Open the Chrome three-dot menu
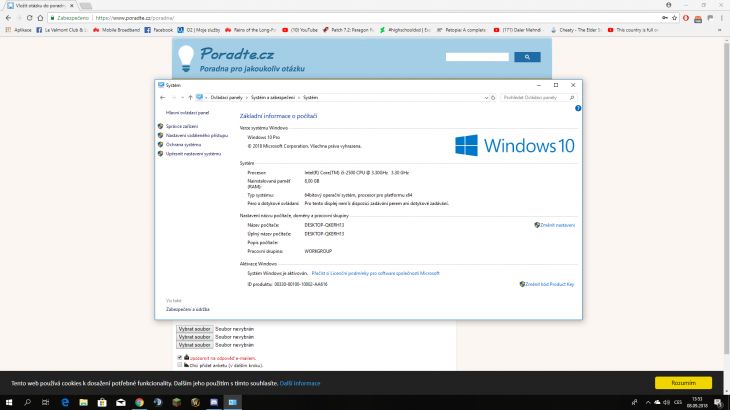Image resolution: width=730 pixels, height=410 pixels. [722, 18]
